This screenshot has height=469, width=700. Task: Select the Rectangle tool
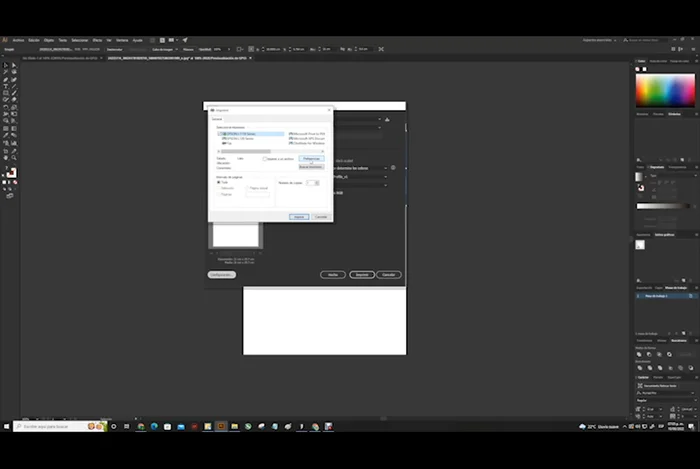pyautogui.click(x=5, y=93)
